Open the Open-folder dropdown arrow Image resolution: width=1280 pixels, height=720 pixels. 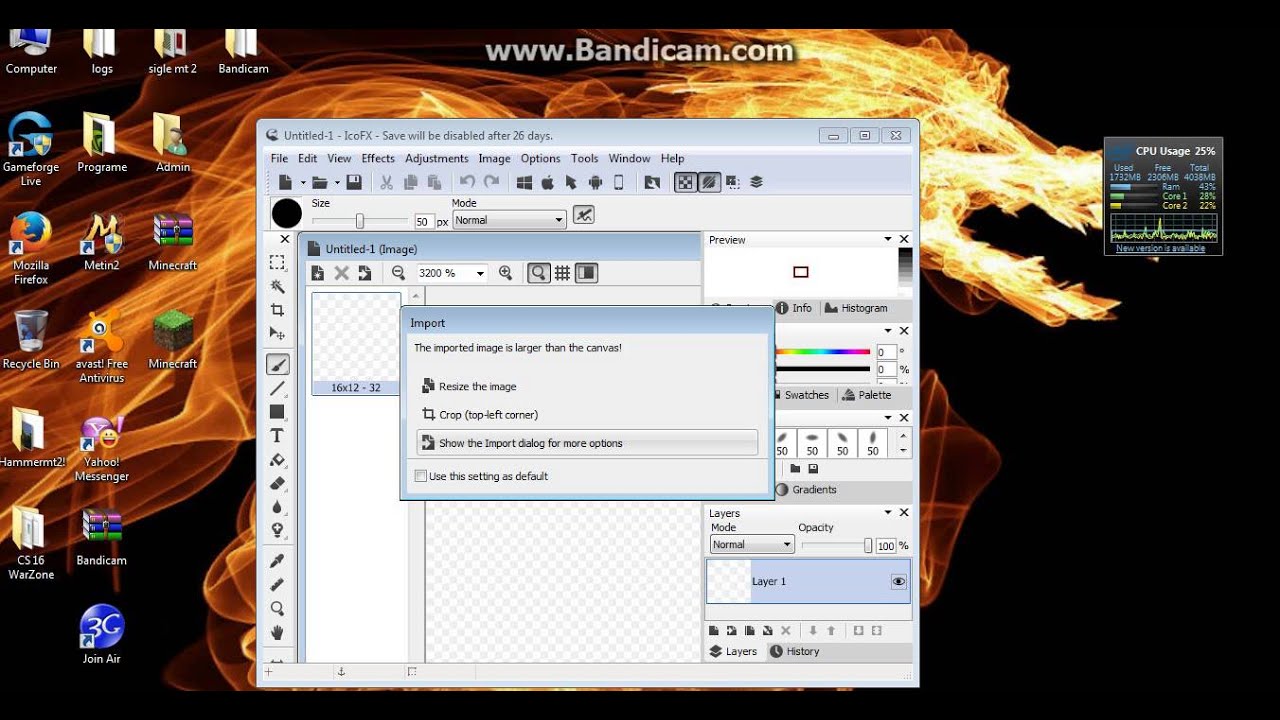tap(337, 183)
